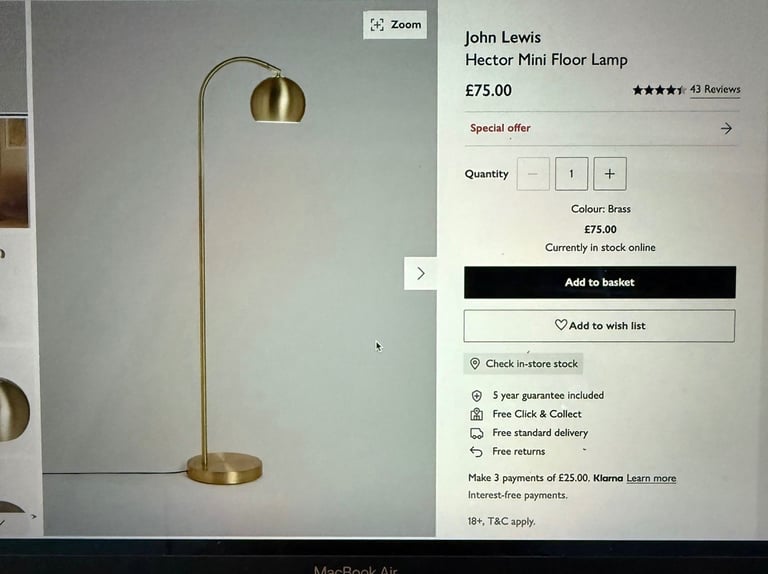Open Check in-store stock
The width and height of the screenshot is (768, 574).
pos(523,363)
